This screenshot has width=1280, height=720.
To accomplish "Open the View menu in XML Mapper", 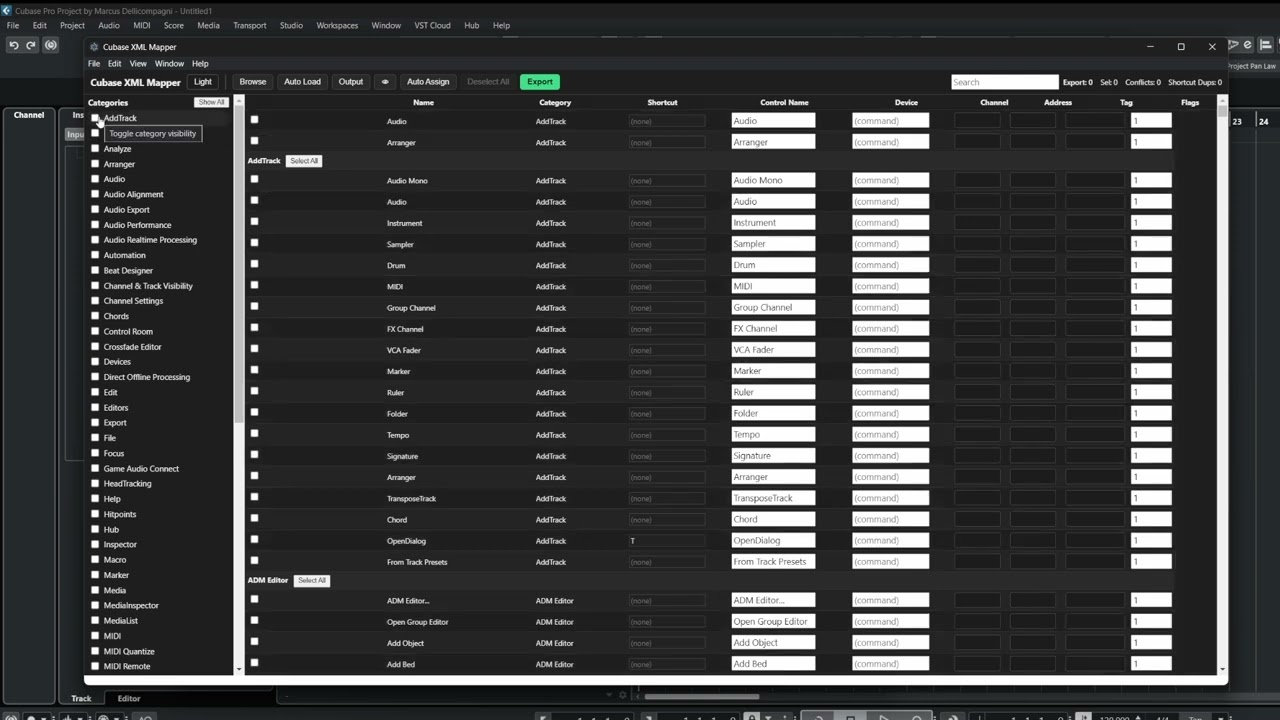I will [x=138, y=63].
